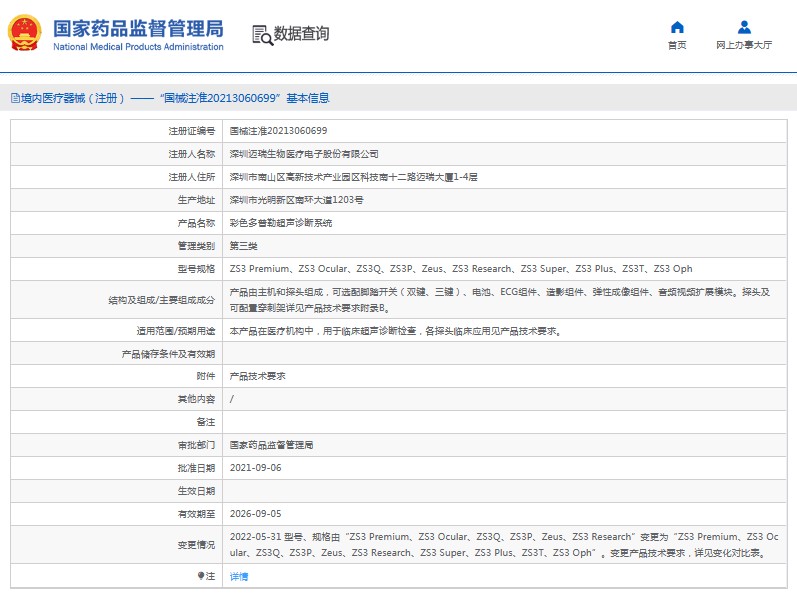The image size is (797, 596).
Task: Click the 注册证编号 row label
Action: [192, 131]
